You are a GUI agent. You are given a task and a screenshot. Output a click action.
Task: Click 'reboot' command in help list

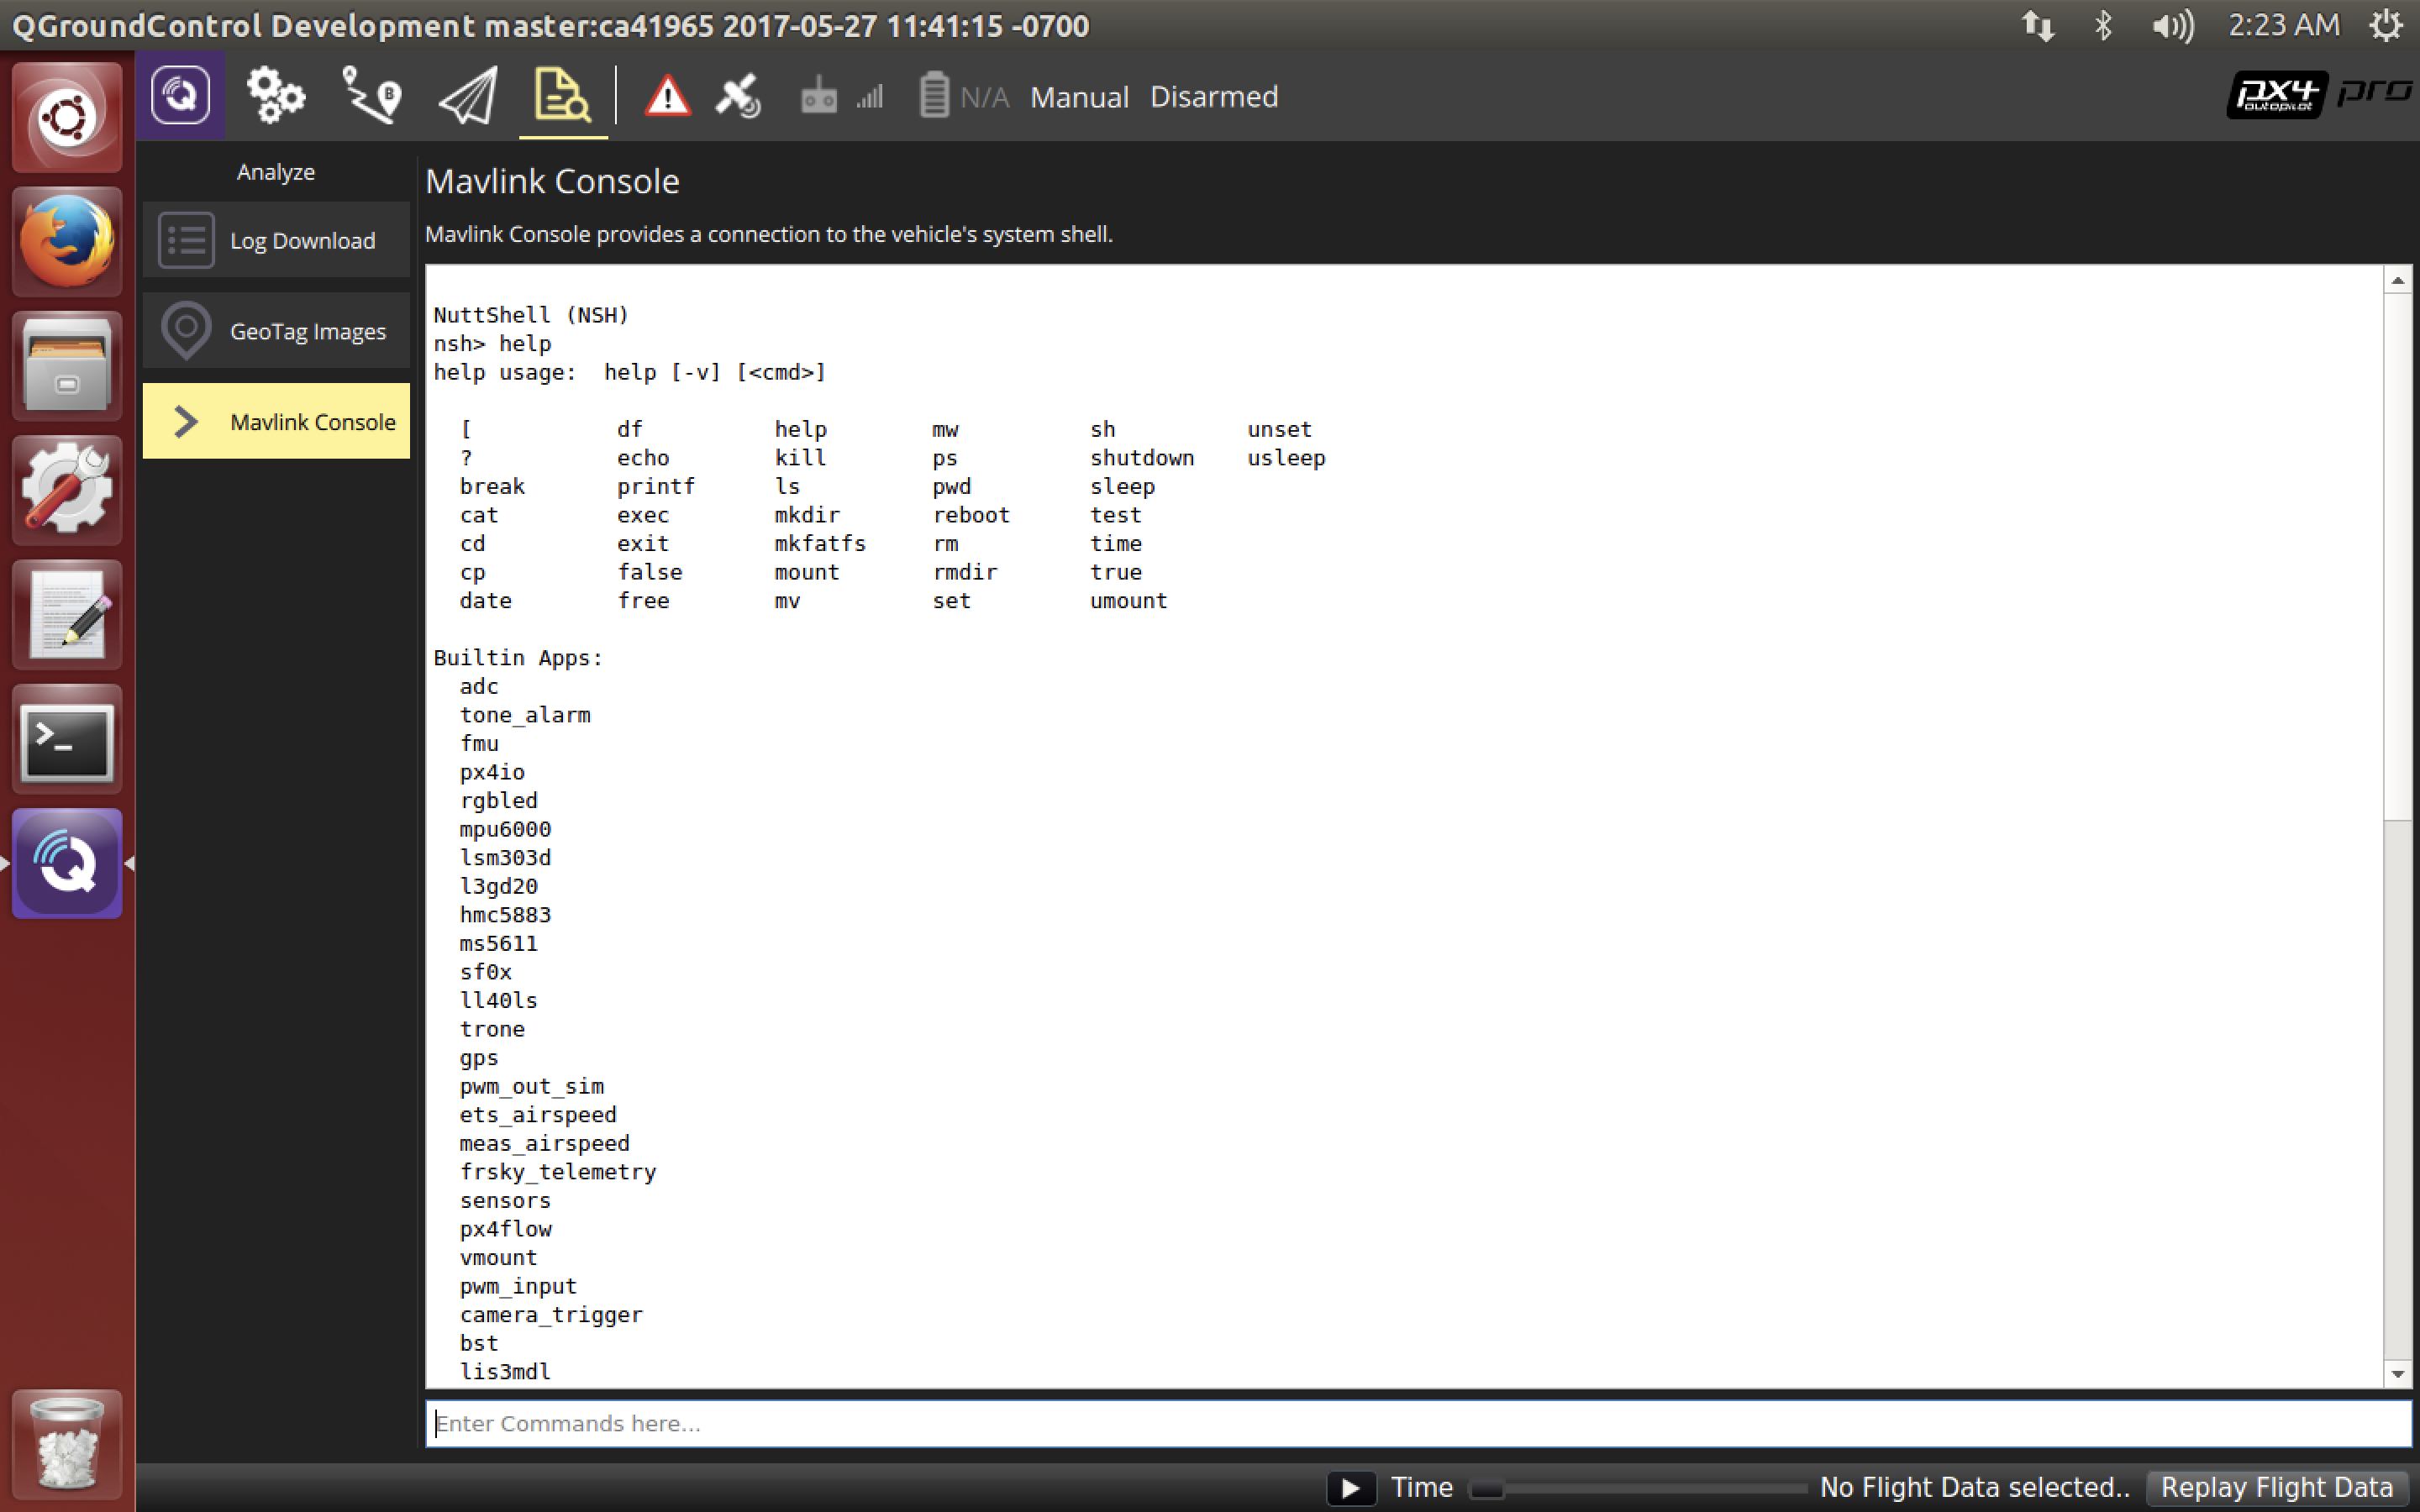tap(971, 515)
